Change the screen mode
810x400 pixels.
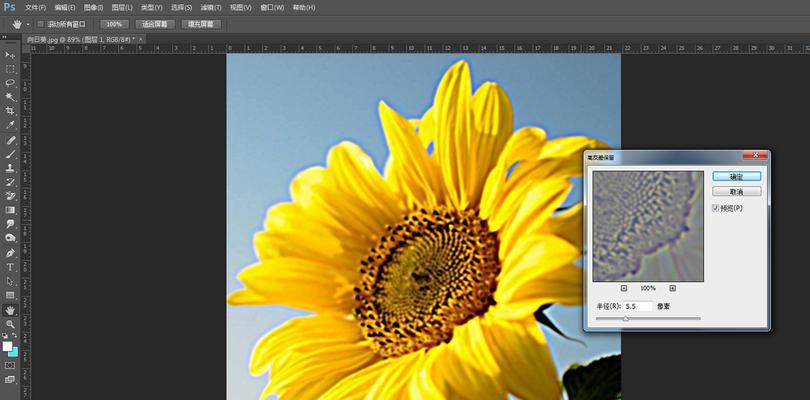10,379
